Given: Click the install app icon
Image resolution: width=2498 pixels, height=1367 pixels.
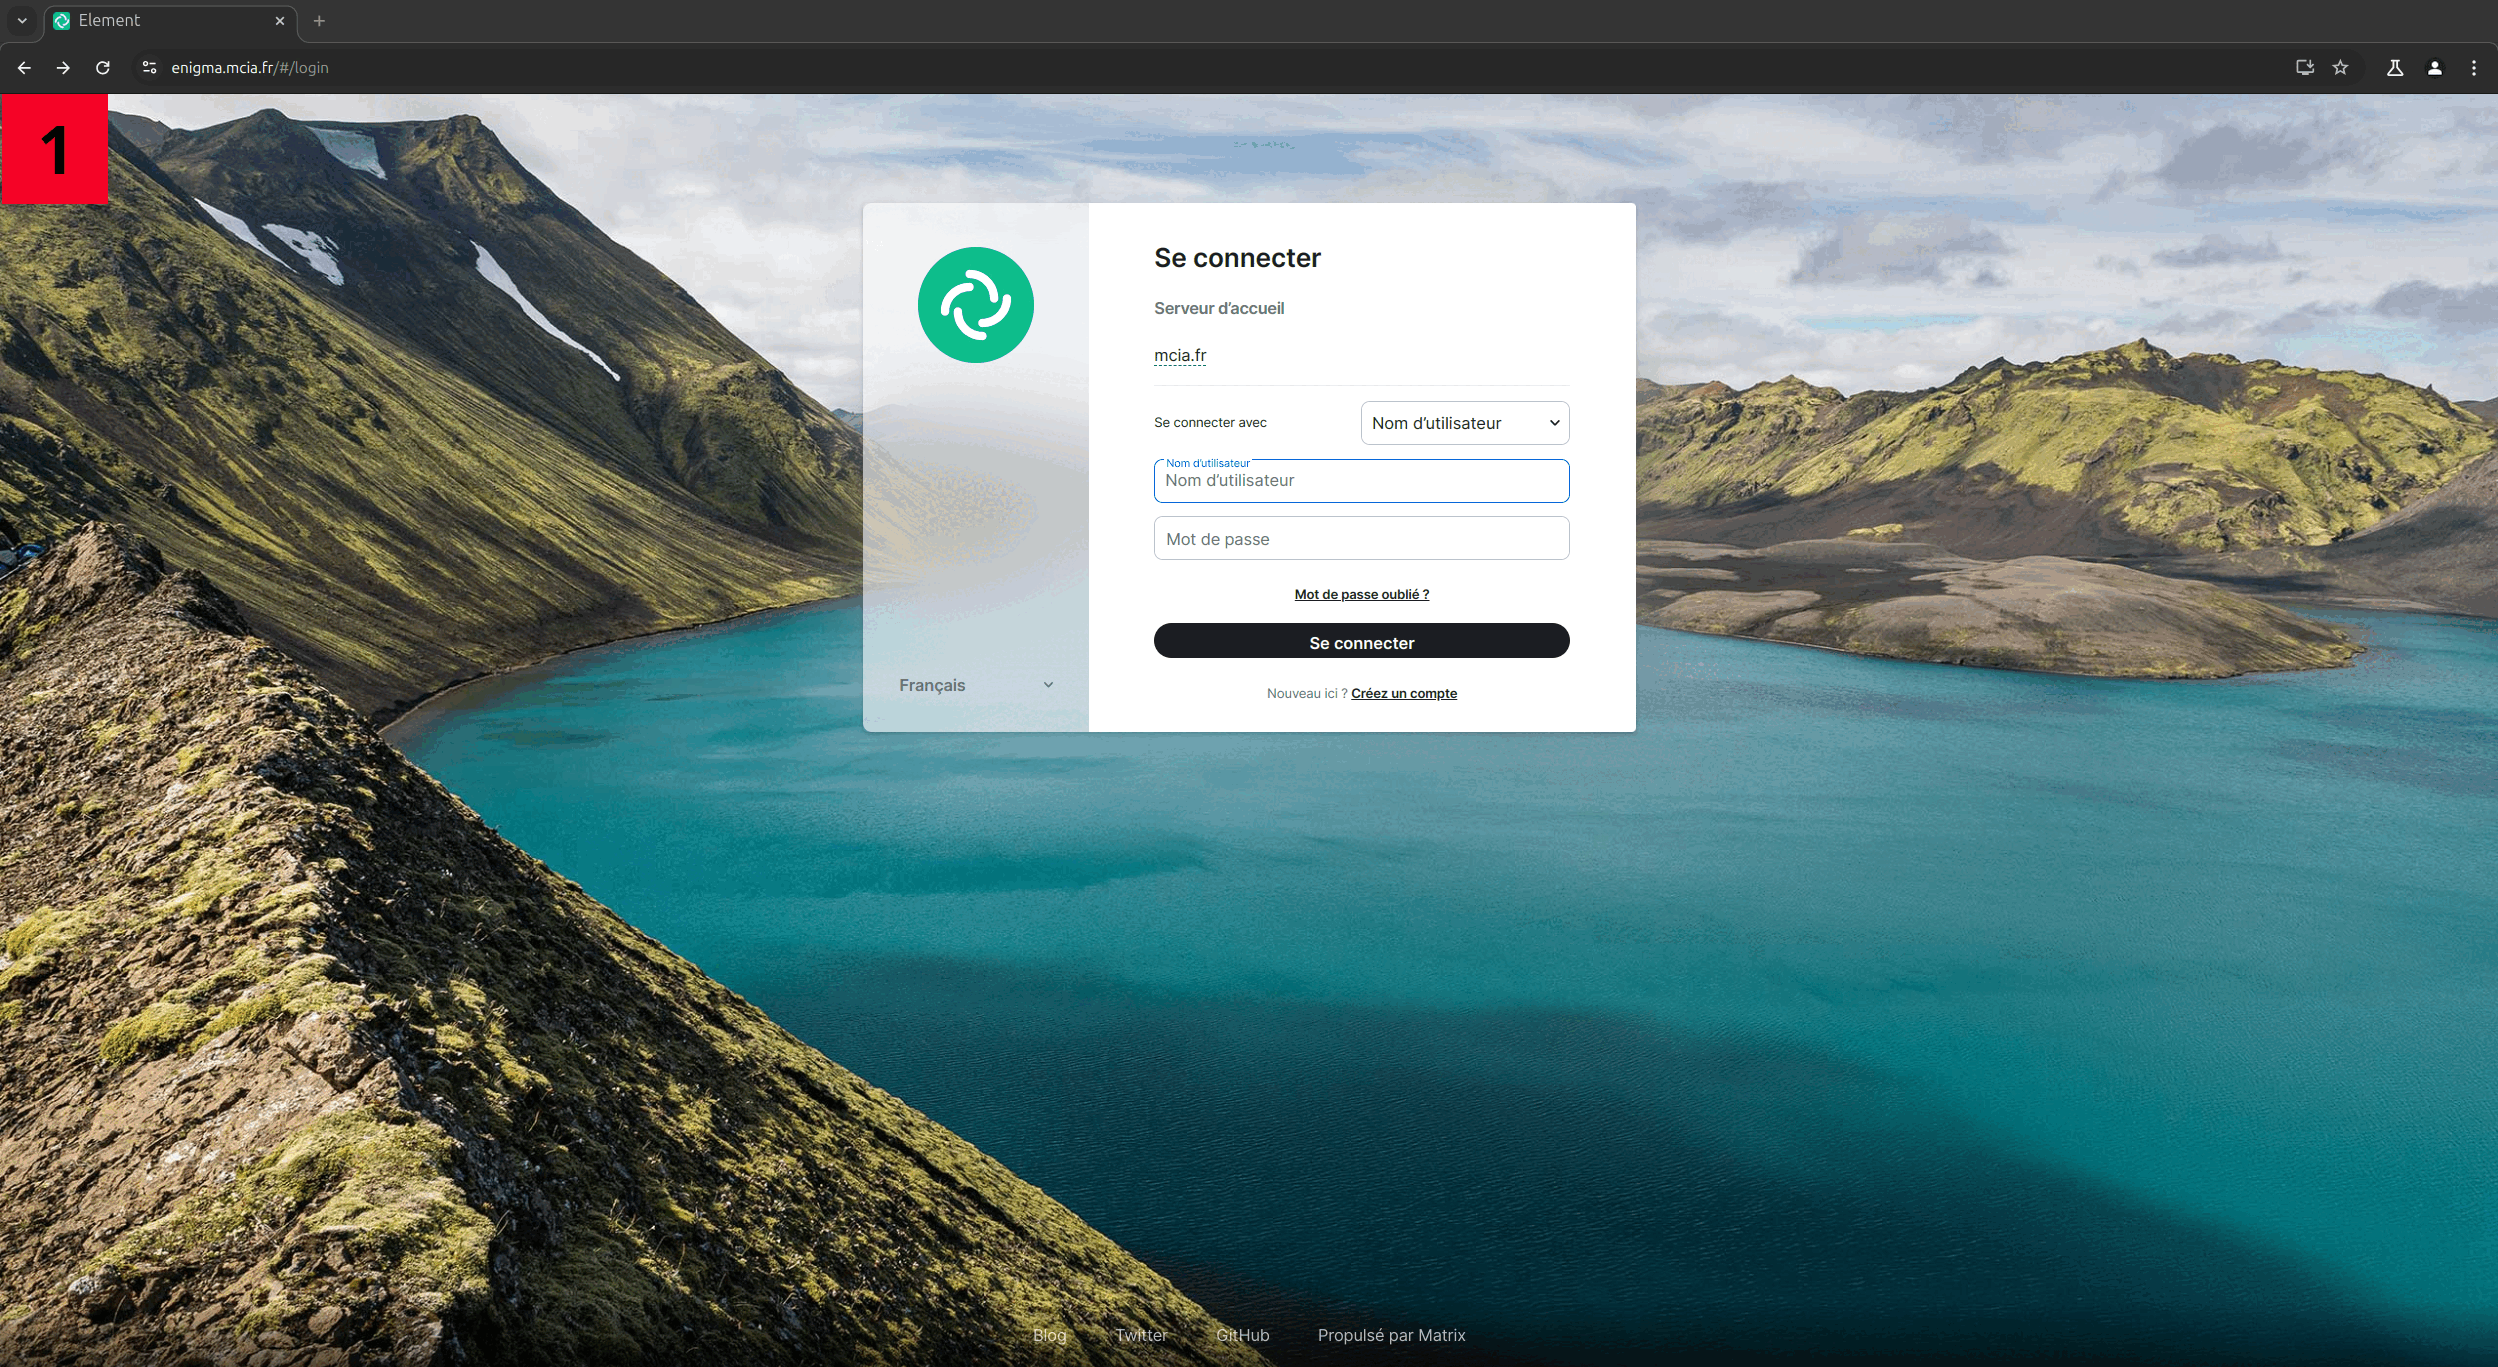Looking at the screenshot, I should coord(2304,68).
